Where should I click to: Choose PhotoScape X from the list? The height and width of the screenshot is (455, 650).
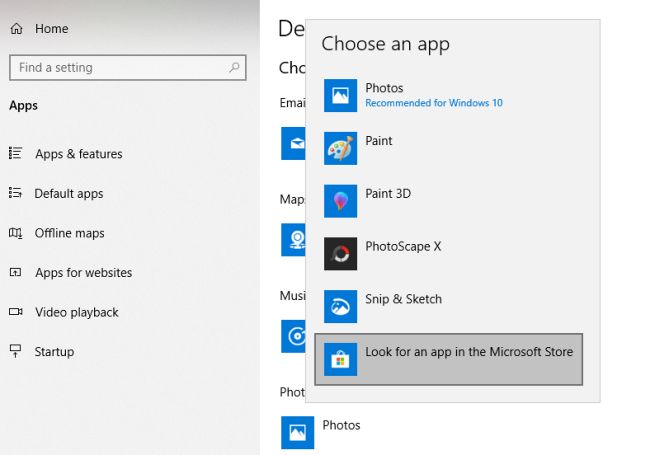403,246
